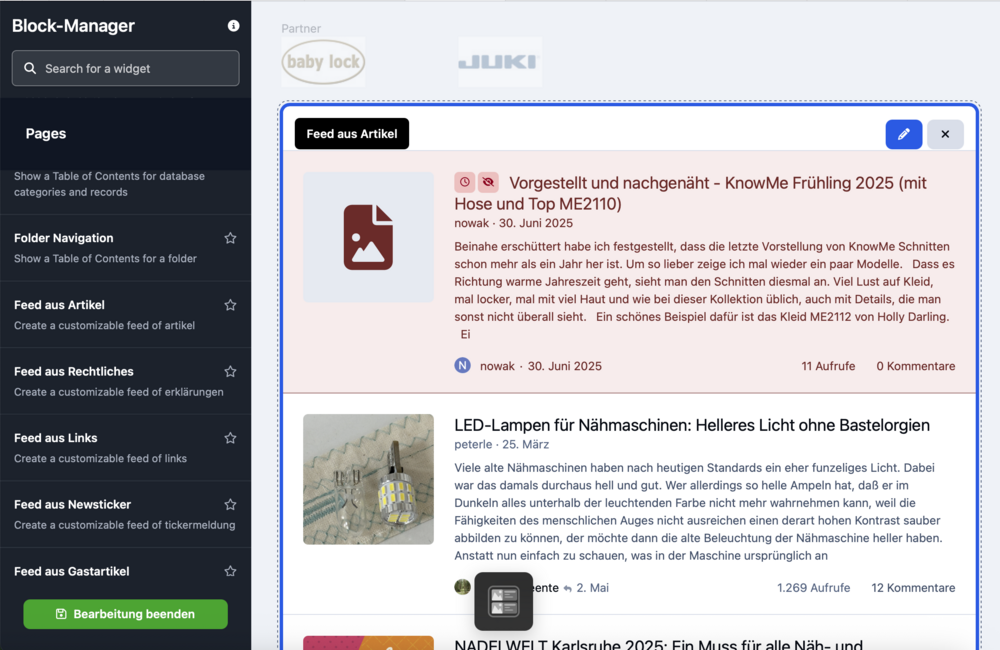Click the baby lock partner logo
The width and height of the screenshot is (1000, 650).
(x=323, y=62)
